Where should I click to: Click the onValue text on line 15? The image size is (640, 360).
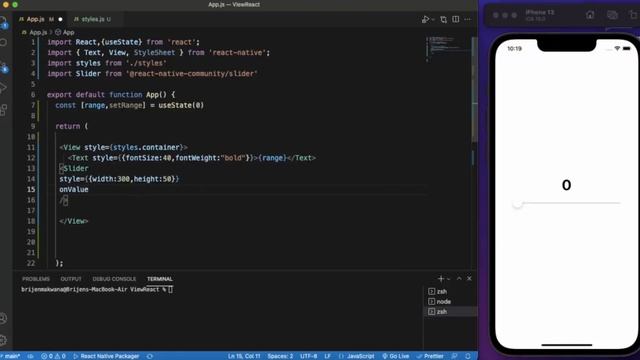point(74,189)
